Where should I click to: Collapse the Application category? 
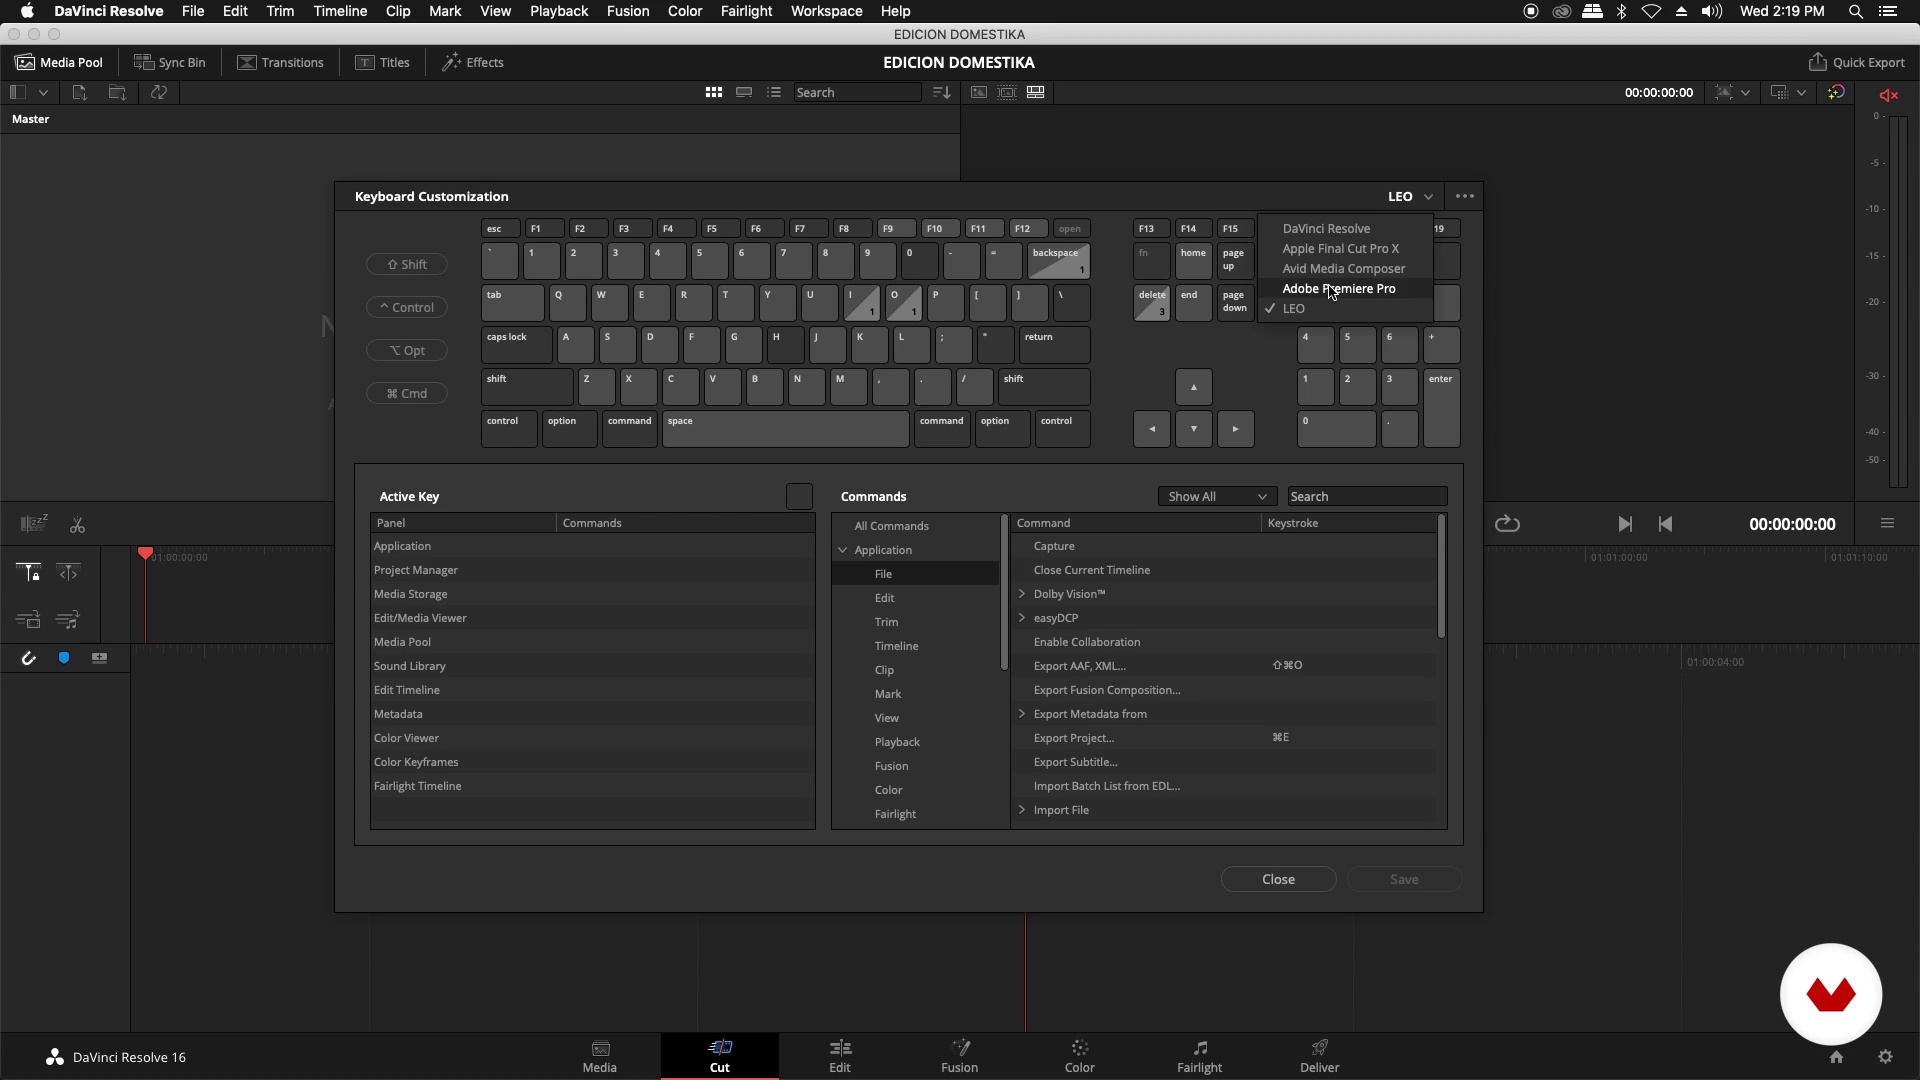(843, 550)
